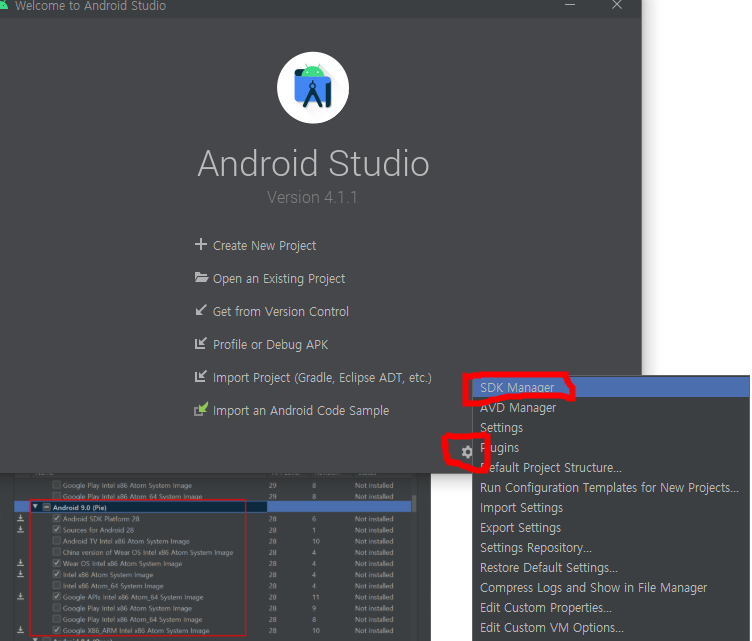
Task: Click the arrow icon beside Get from Version Control
Action: pos(200,310)
